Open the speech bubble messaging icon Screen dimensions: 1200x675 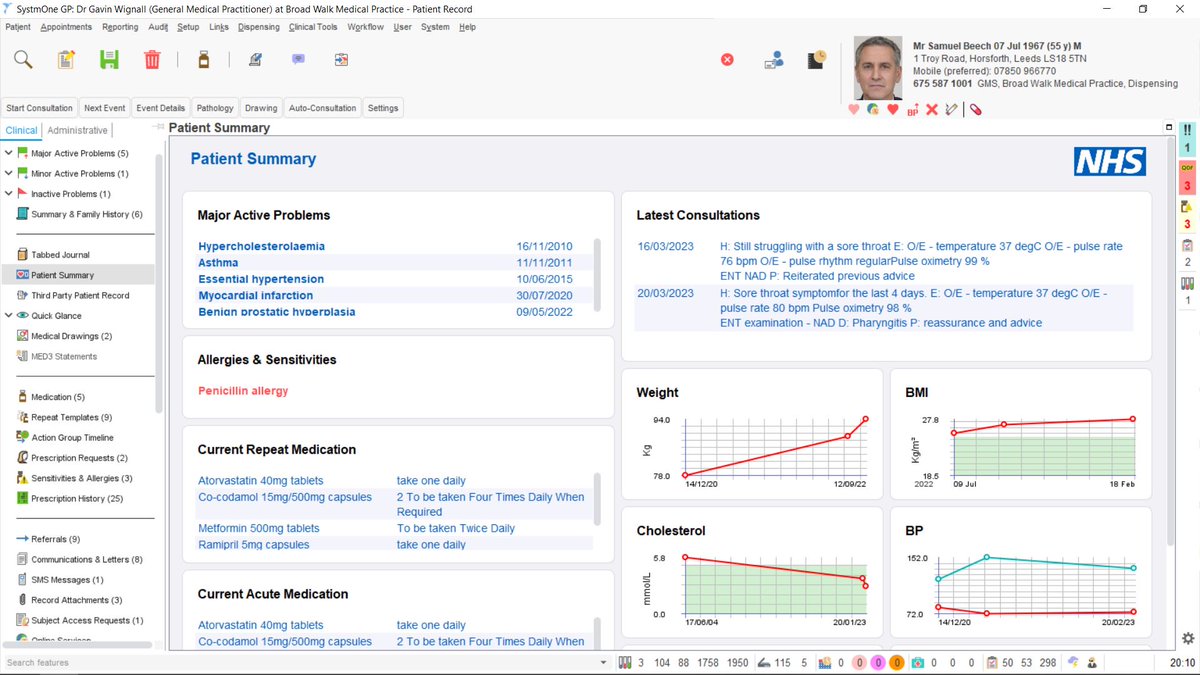[x=297, y=59]
